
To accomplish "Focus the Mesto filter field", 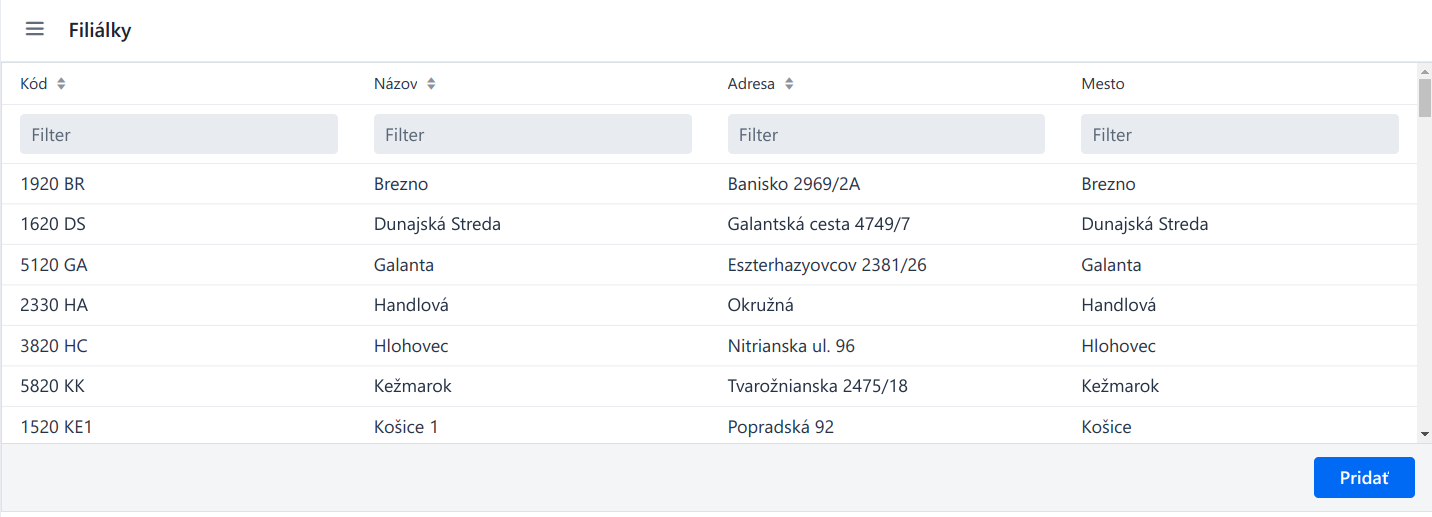I will tap(1240, 134).
